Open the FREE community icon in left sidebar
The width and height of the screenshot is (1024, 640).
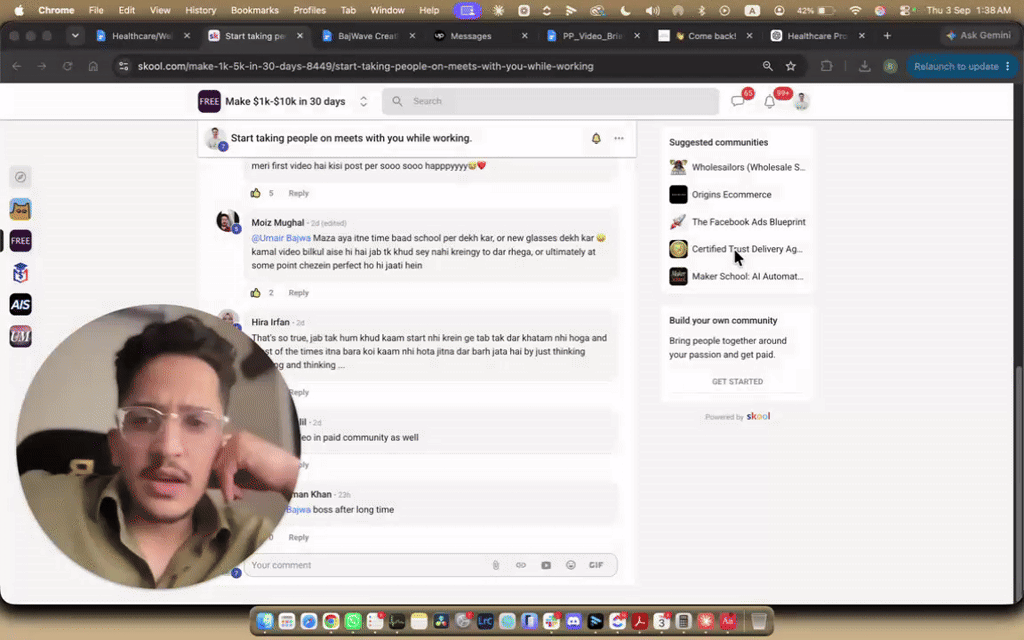(x=20, y=241)
